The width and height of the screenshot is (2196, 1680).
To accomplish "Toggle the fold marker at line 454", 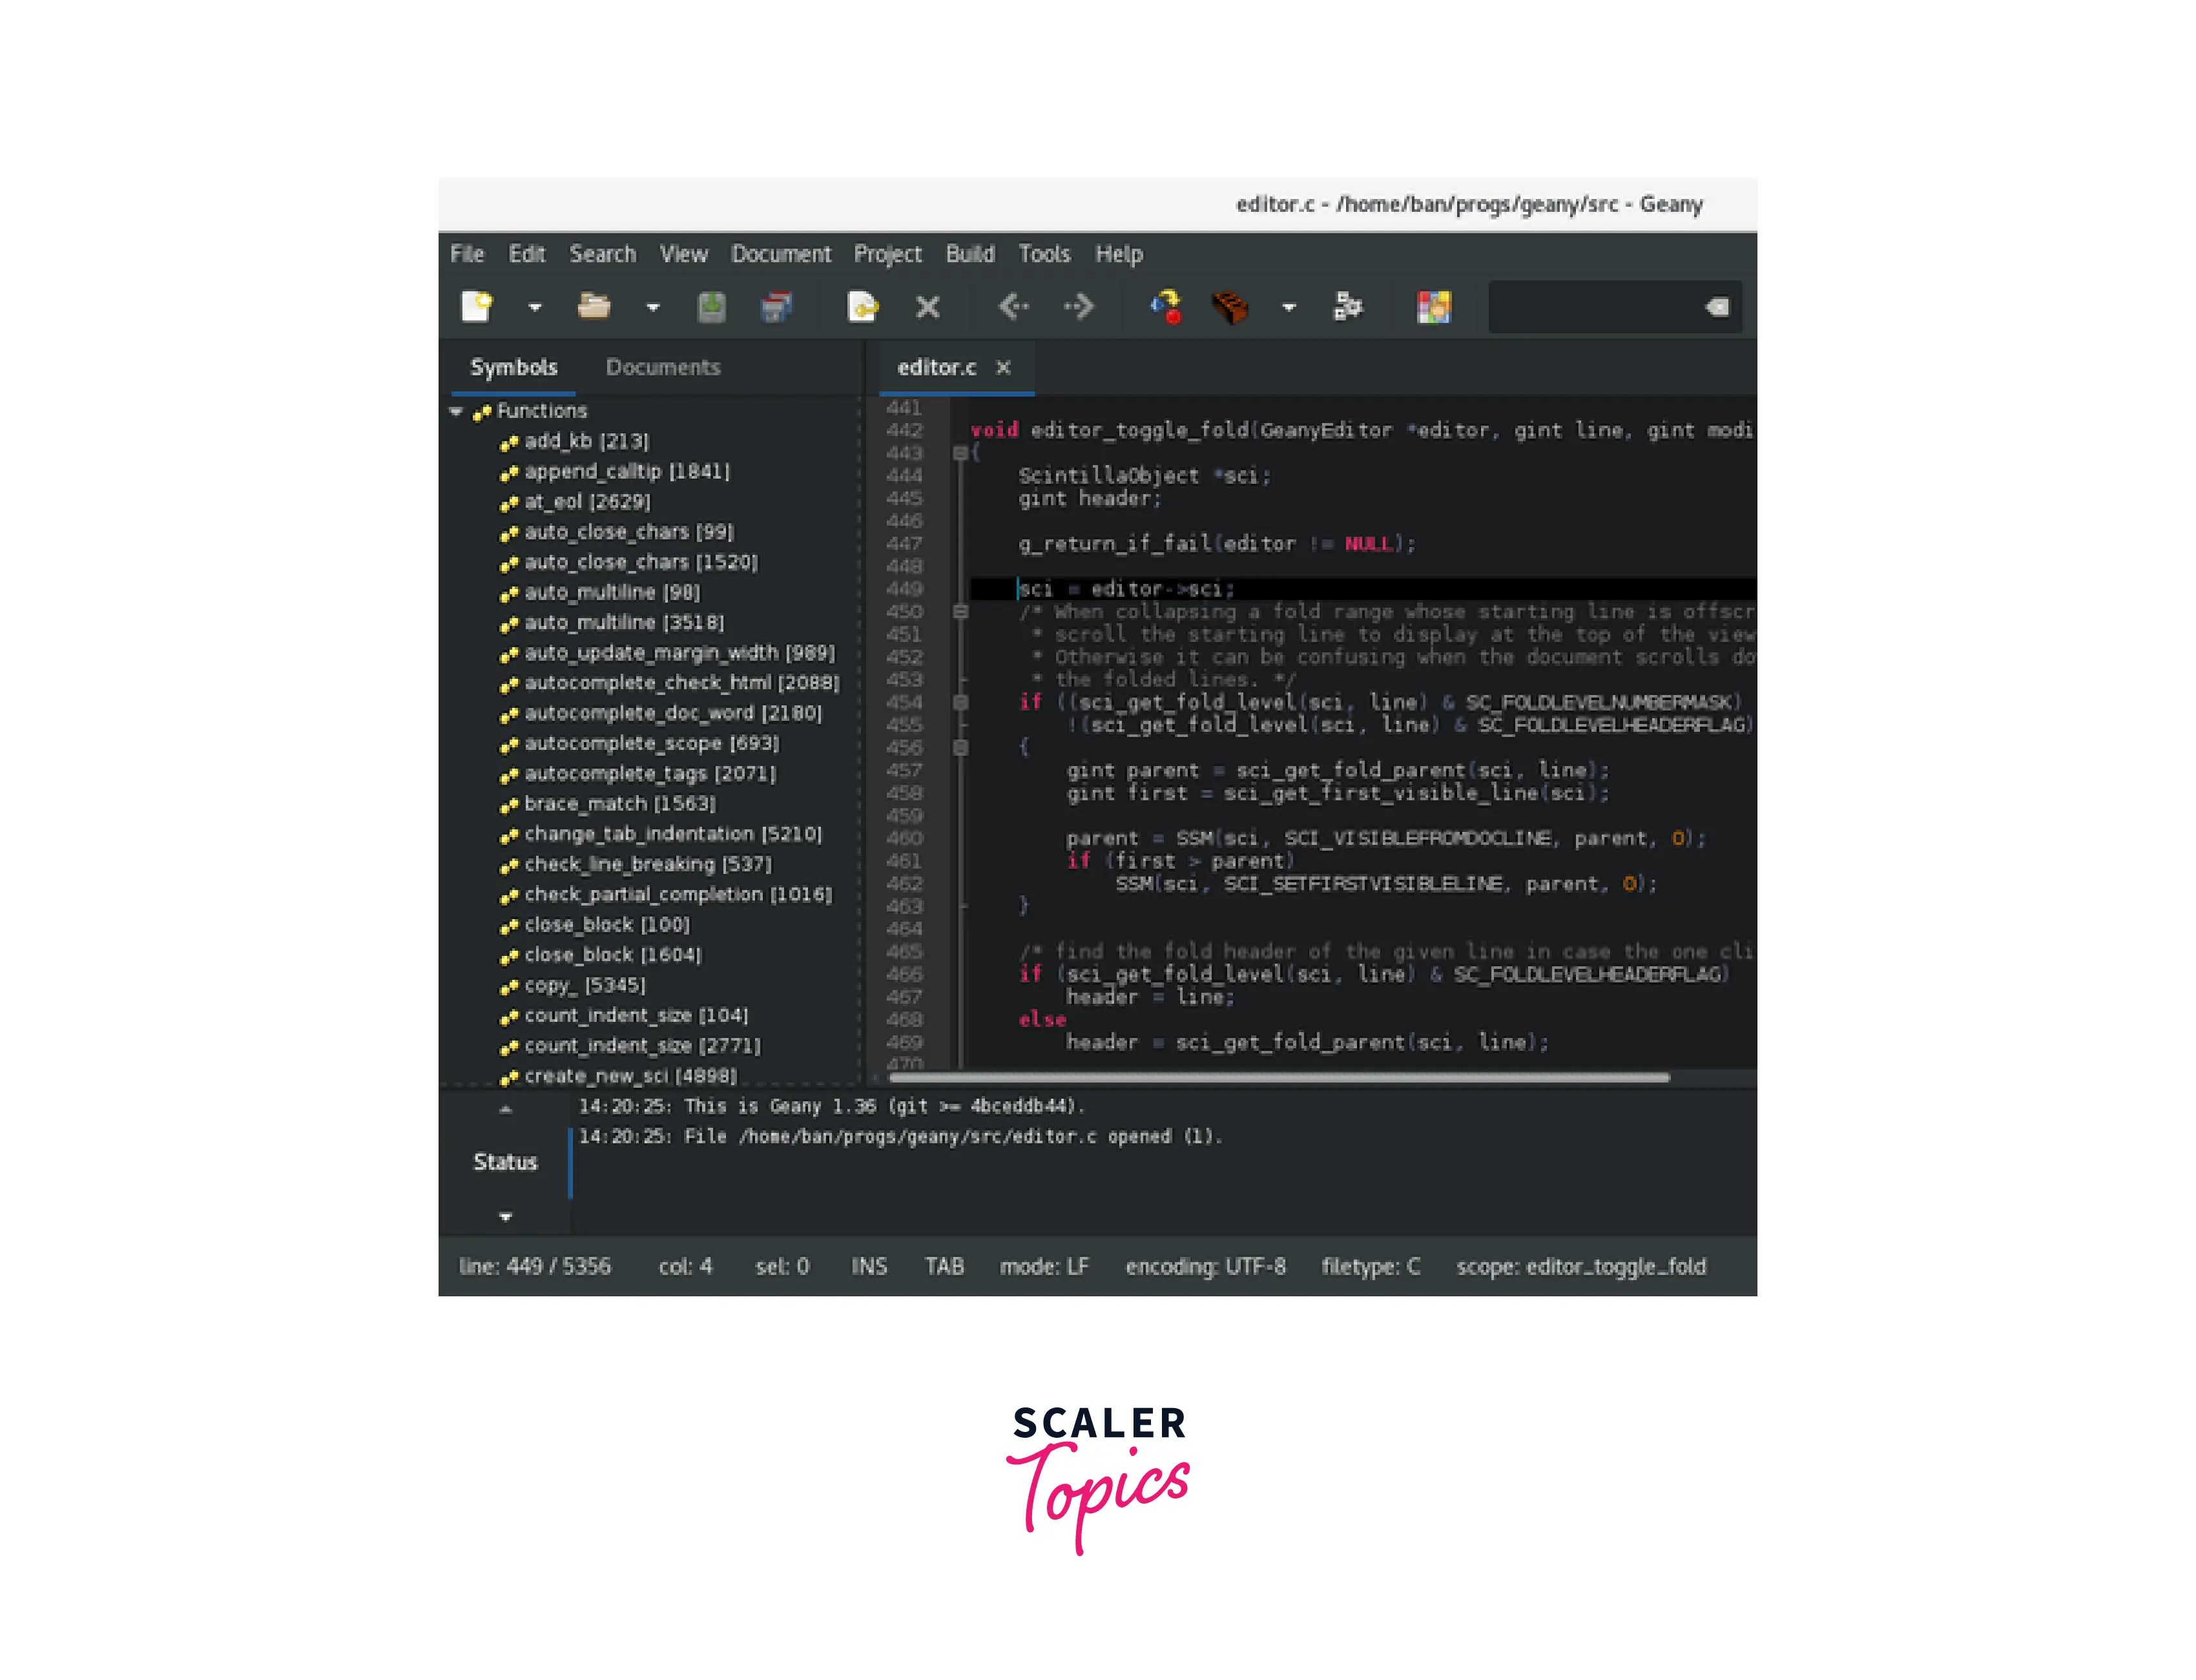I will [x=960, y=703].
